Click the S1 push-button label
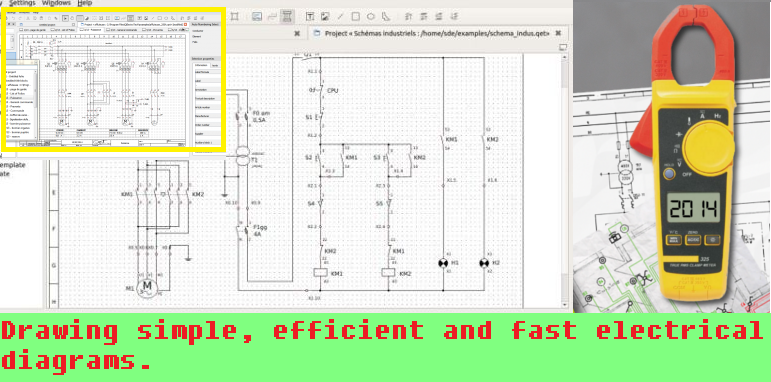Image resolution: width=771 pixels, height=382 pixels. pyautogui.click(x=309, y=118)
